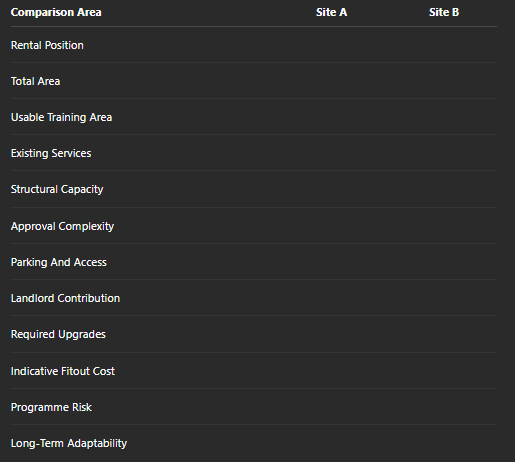Viewport: 515px width, 462px height.
Task: Click the Site A column header
Action: [331, 12]
